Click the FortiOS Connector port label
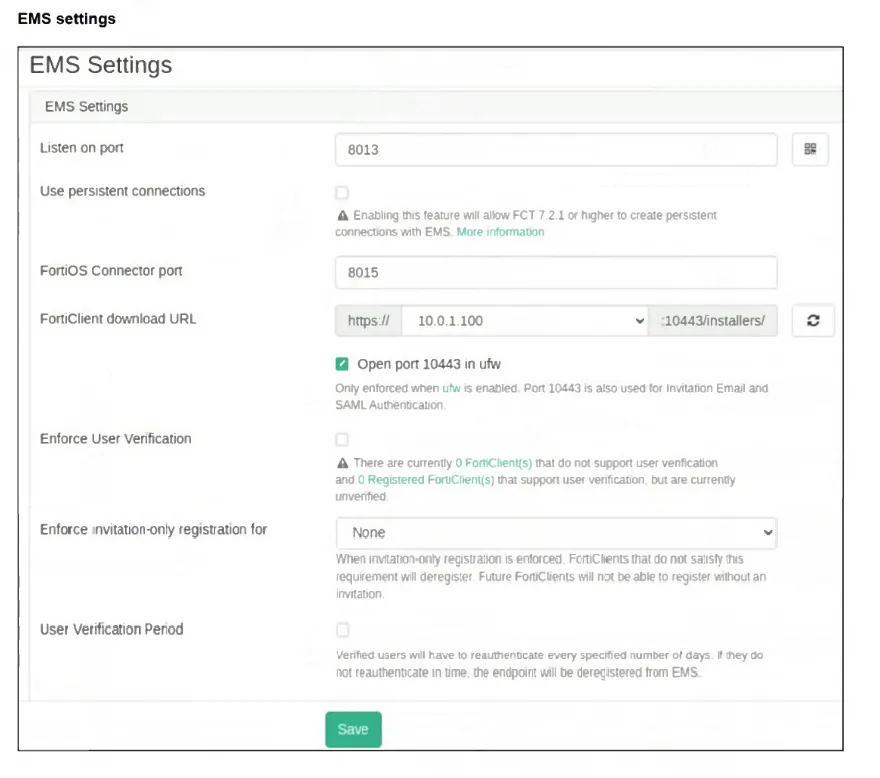This screenshot has height=778, width=880. (111, 271)
